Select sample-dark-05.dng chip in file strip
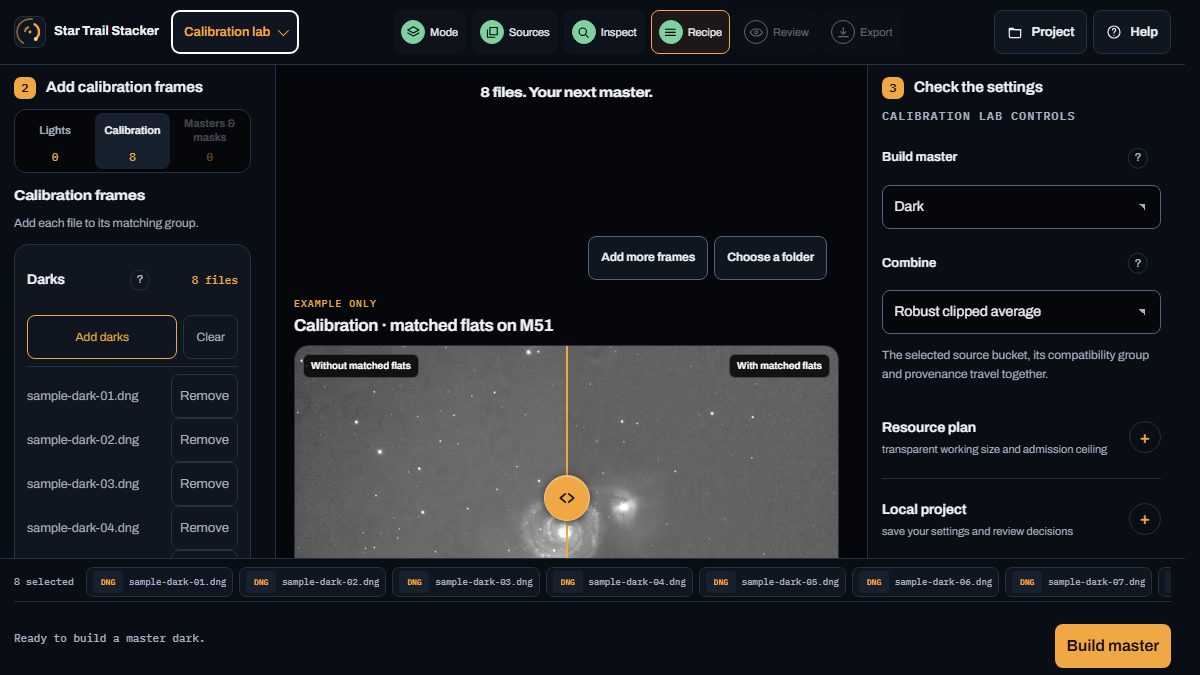 772,582
